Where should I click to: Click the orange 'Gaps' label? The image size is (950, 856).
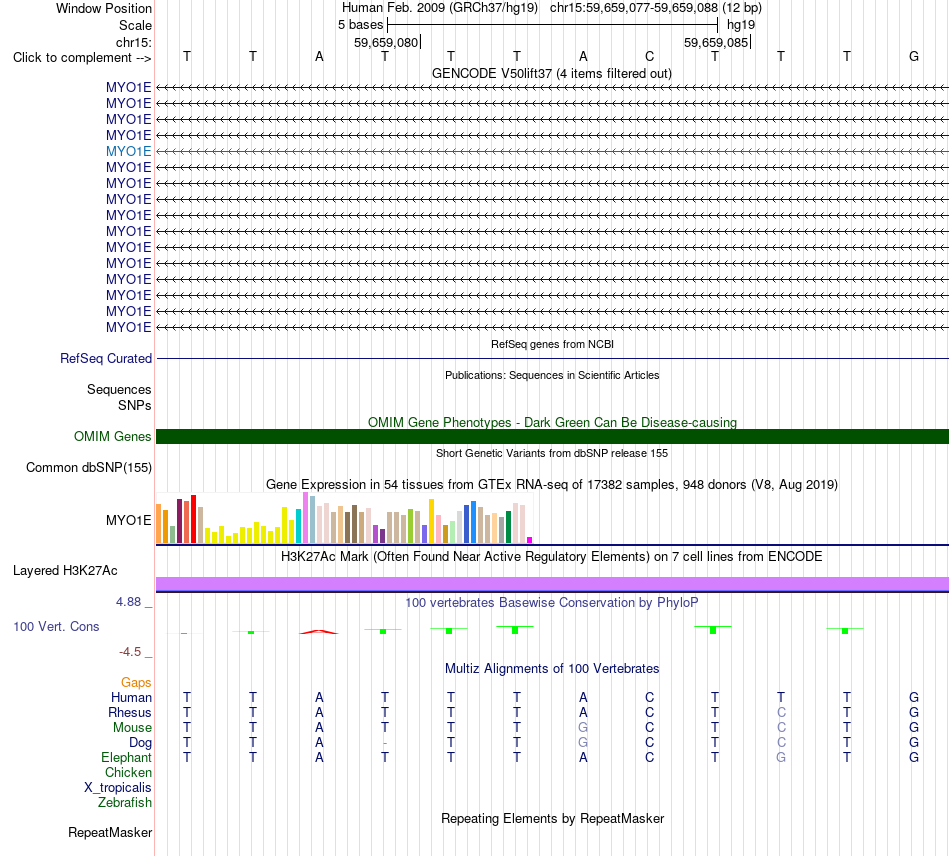136,683
